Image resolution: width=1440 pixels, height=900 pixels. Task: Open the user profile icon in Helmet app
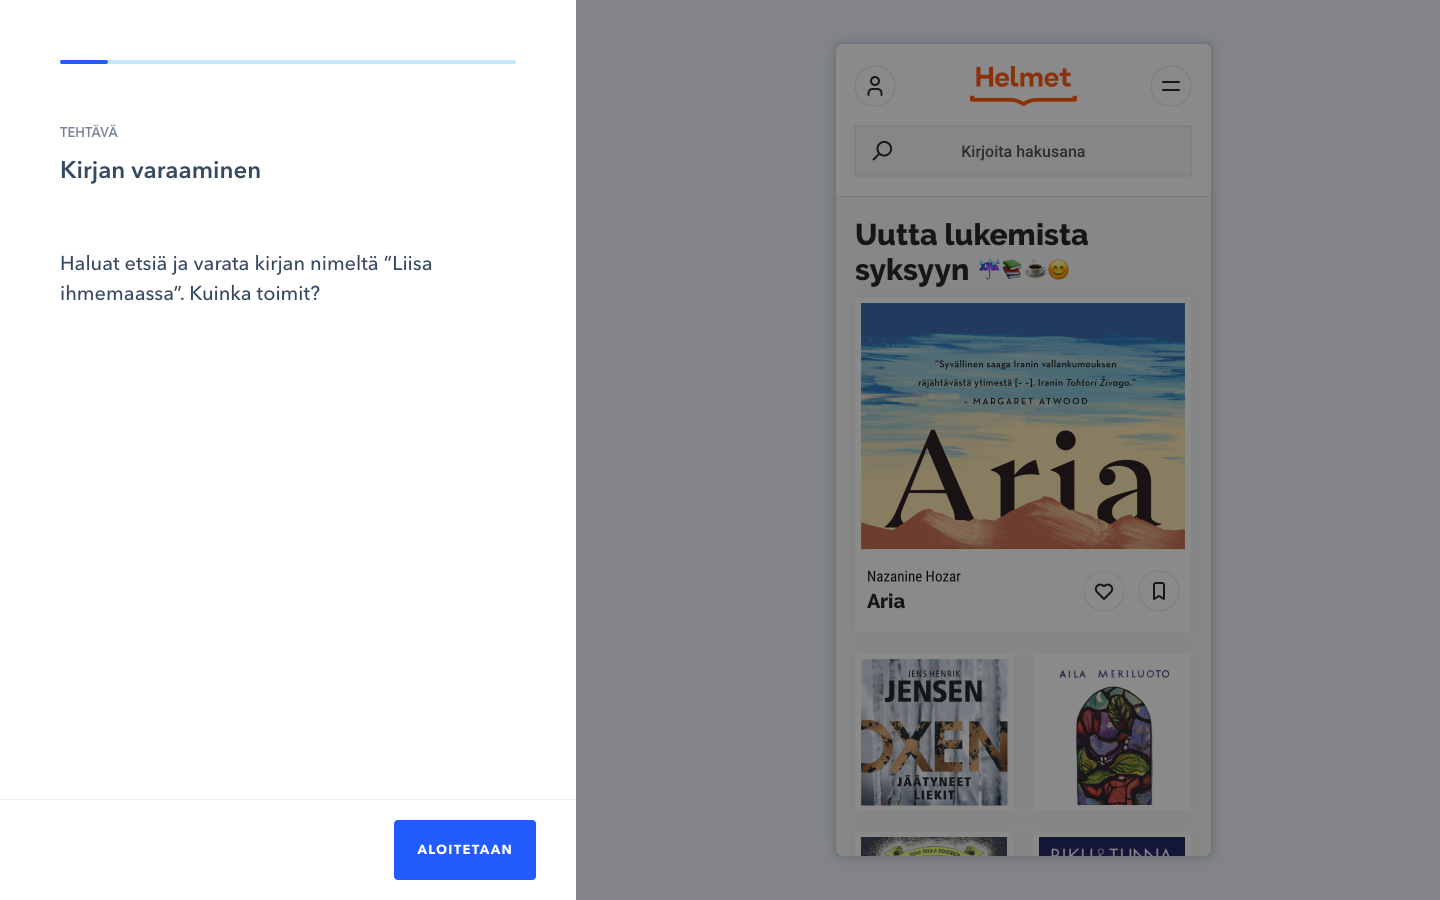[875, 86]
